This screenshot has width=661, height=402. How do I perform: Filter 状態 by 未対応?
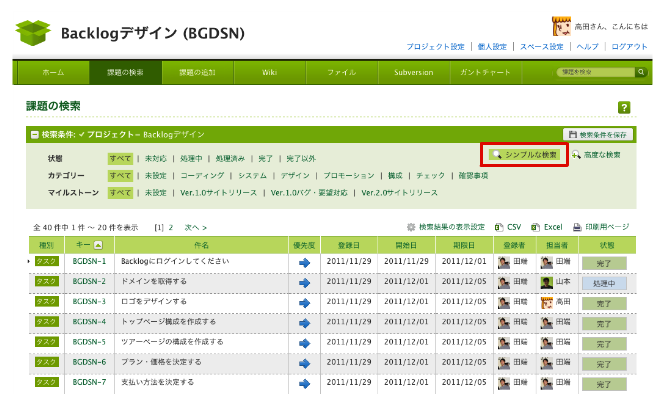[x=156, y=158]
